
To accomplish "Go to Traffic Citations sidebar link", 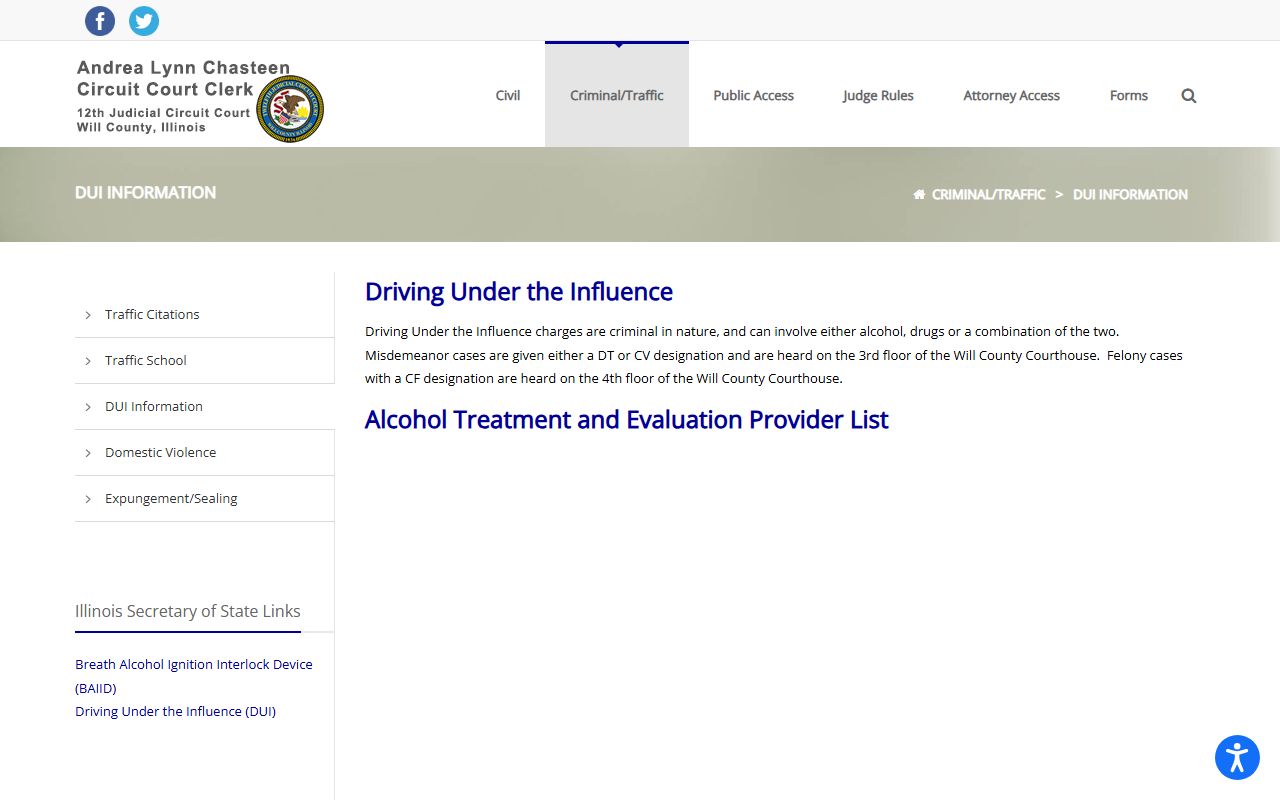I will pyautogui.click(x=152, y=314).
